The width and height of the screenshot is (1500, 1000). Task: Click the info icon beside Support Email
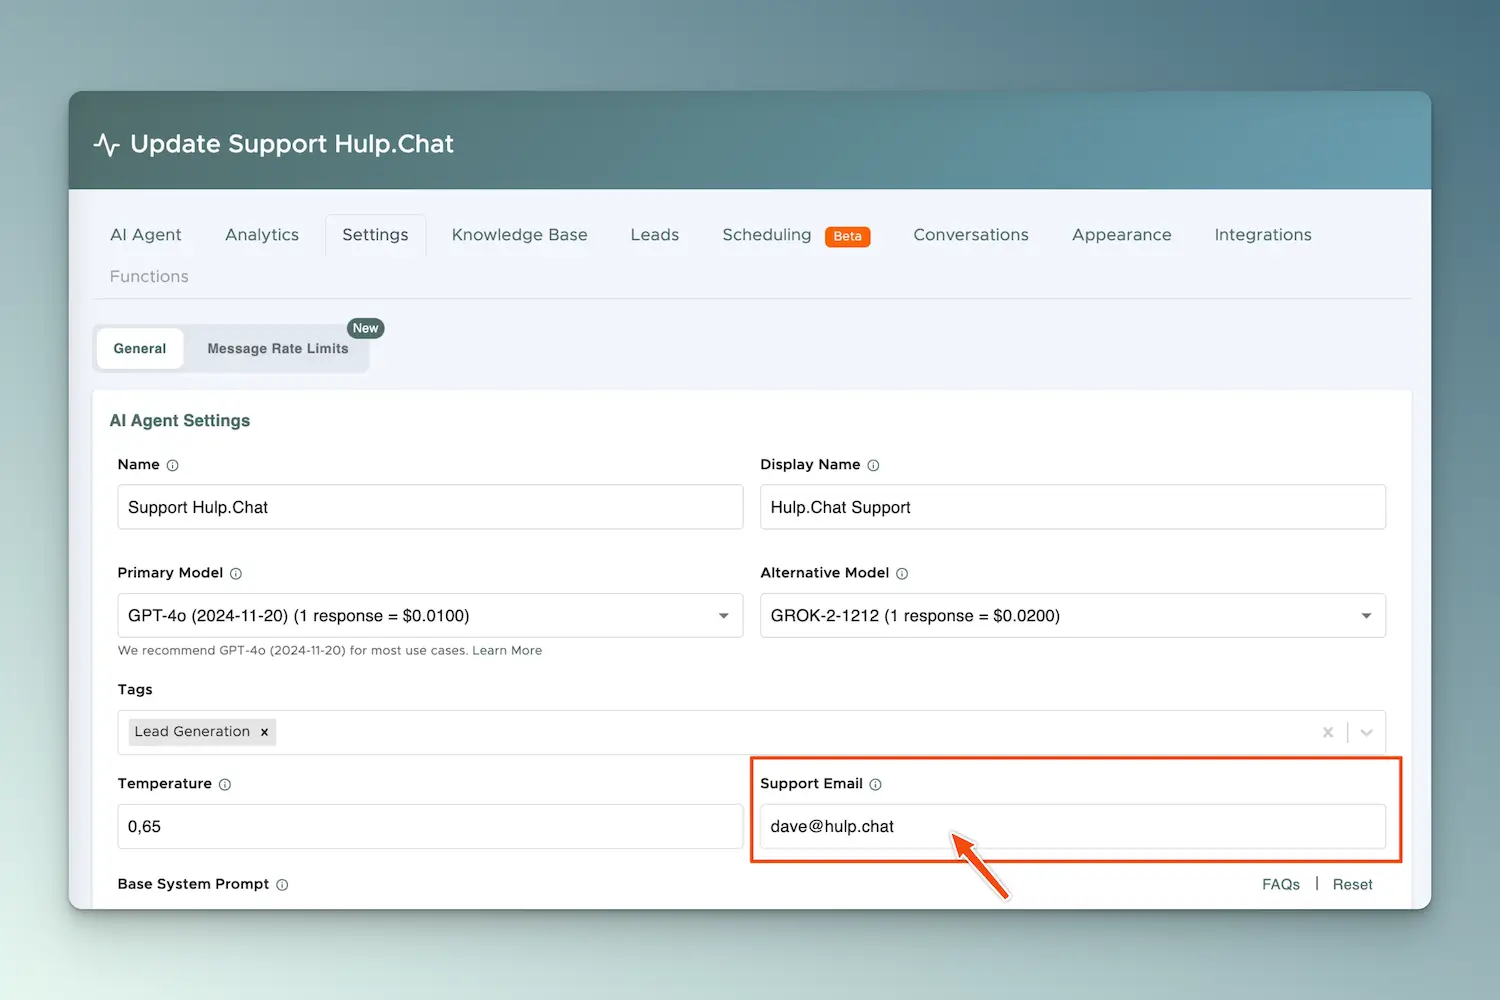tap(876, 784)
